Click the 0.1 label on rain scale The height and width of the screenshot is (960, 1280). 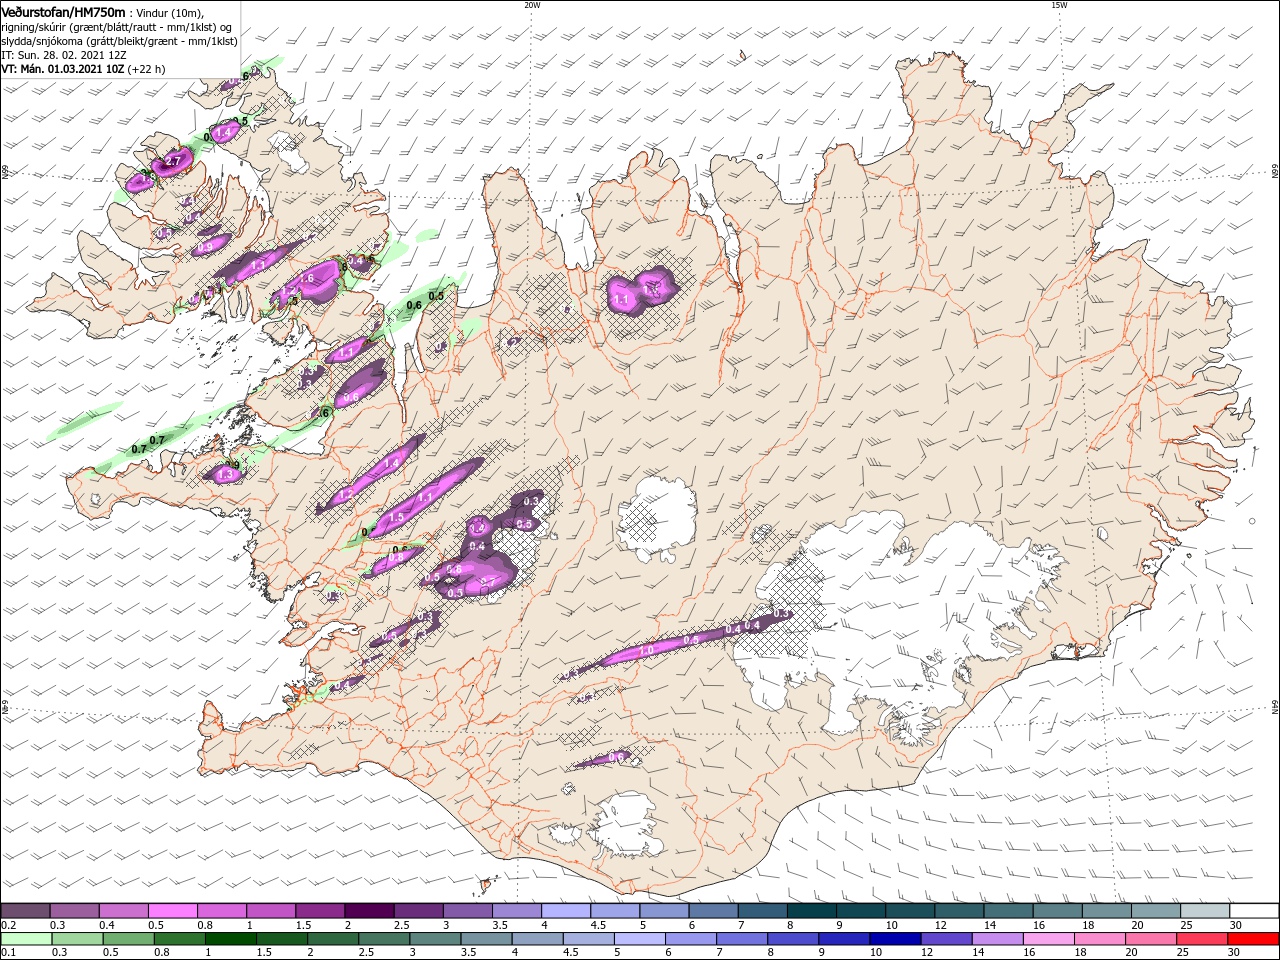8,952
